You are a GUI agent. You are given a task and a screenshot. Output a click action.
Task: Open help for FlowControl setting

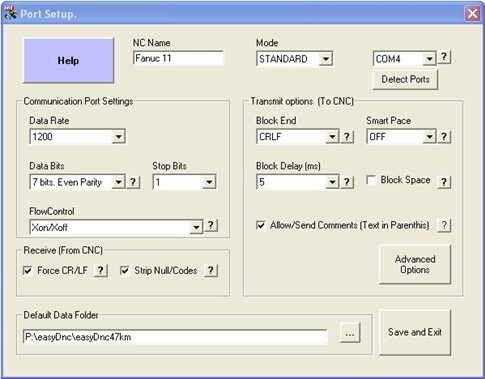pyautogui.click(x=211, y=226)
